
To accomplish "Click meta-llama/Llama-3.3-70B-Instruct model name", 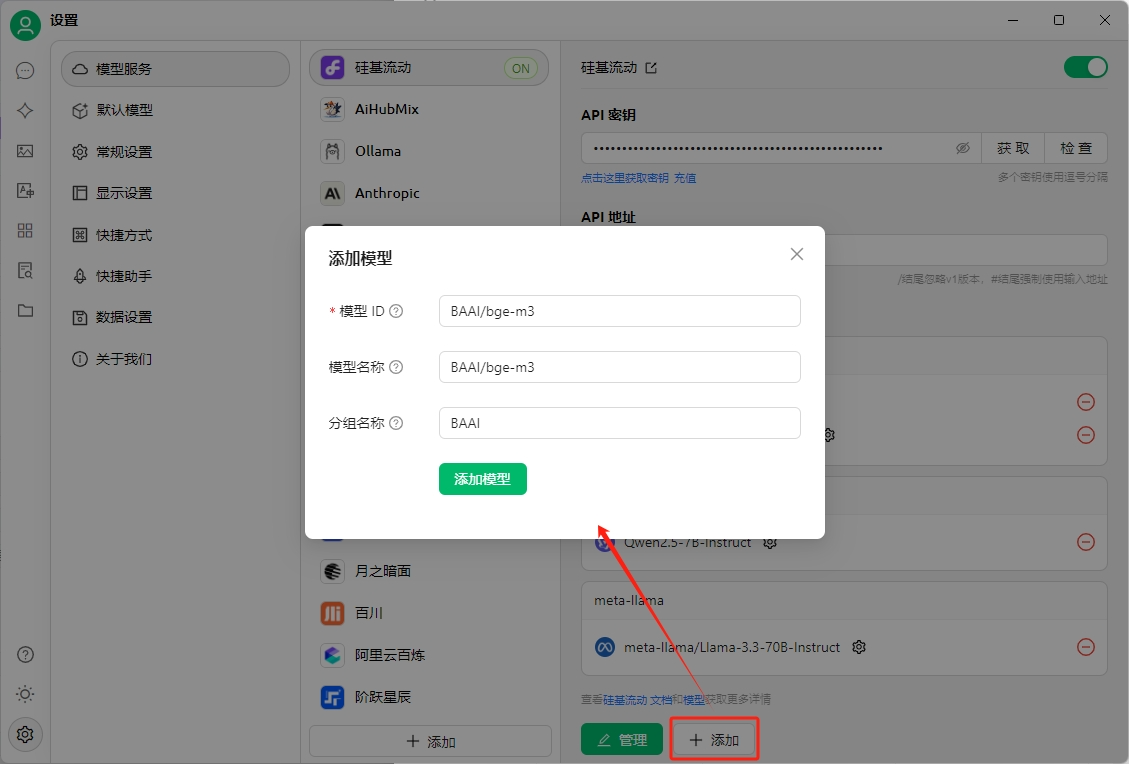I will point(732,647).
